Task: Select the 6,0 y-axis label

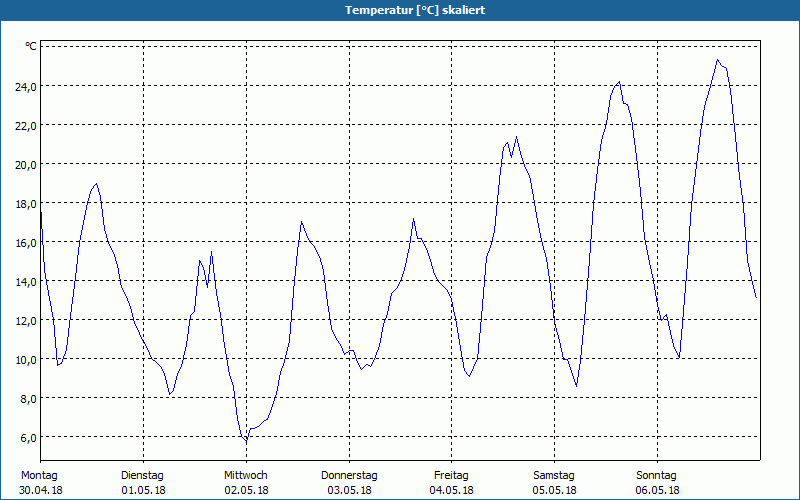Action: coord(26,438)
